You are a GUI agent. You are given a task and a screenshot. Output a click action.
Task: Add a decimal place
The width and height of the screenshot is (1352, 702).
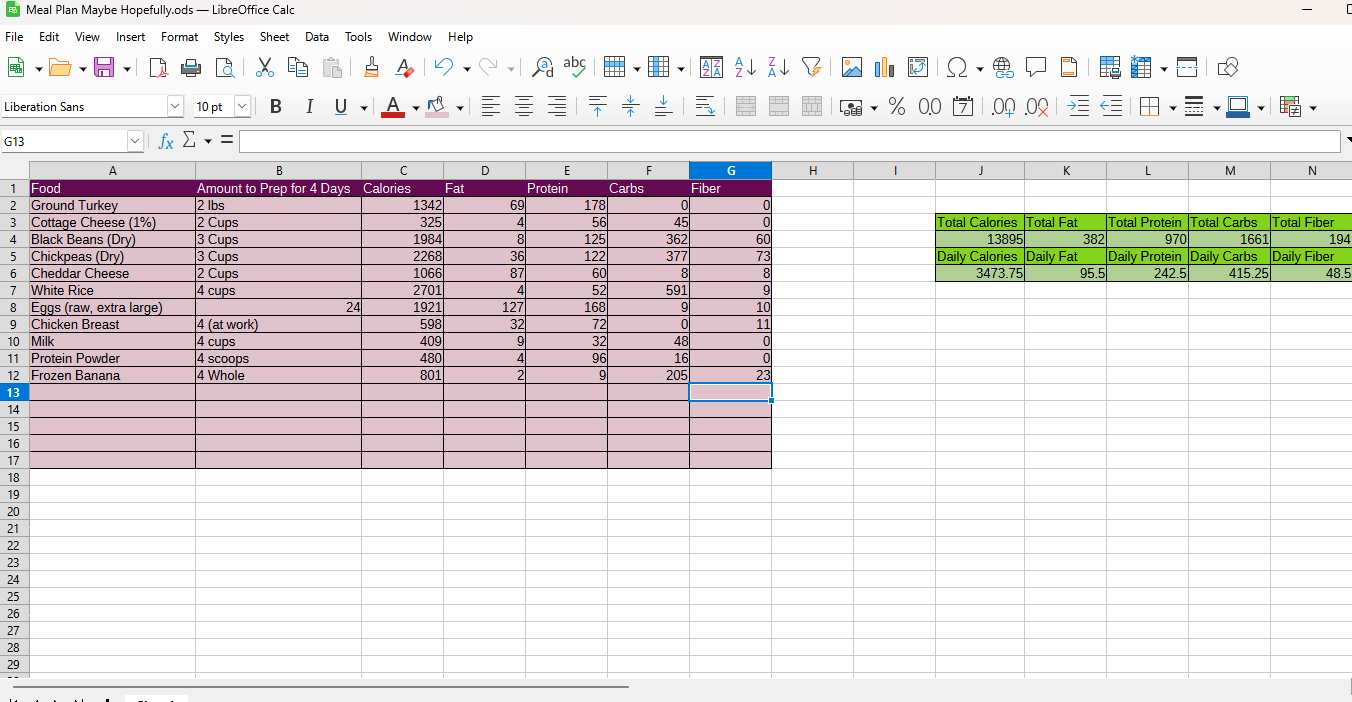(x=1004, y=106)
